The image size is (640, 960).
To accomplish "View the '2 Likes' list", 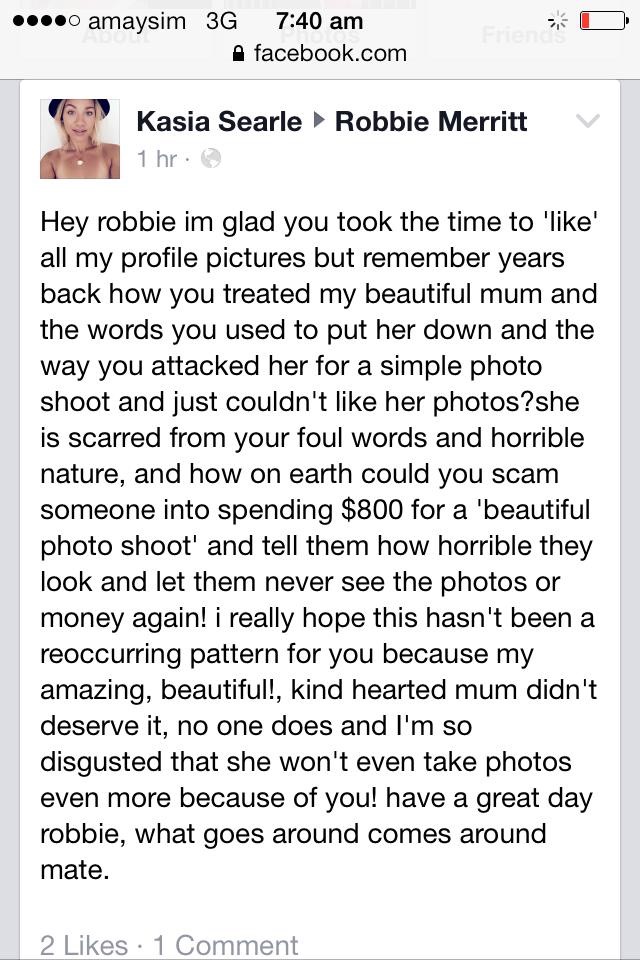I will [x=84, y=945].
